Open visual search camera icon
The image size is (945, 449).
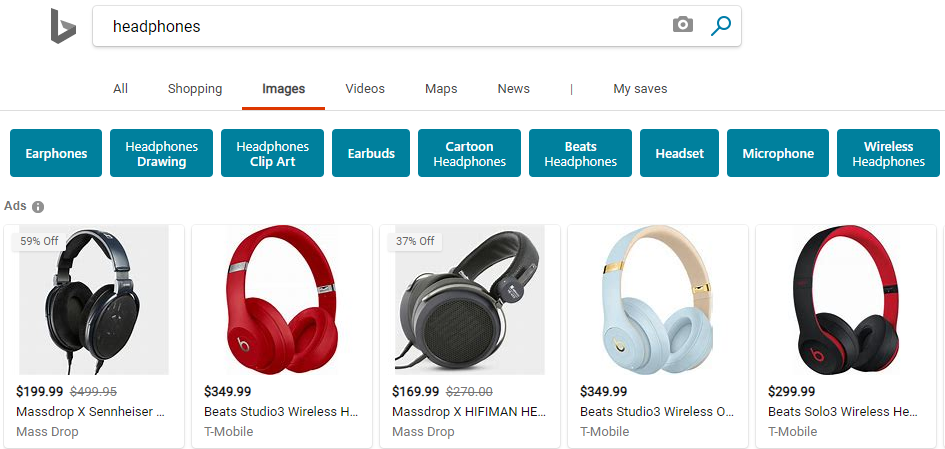click(x=682, y=26)
